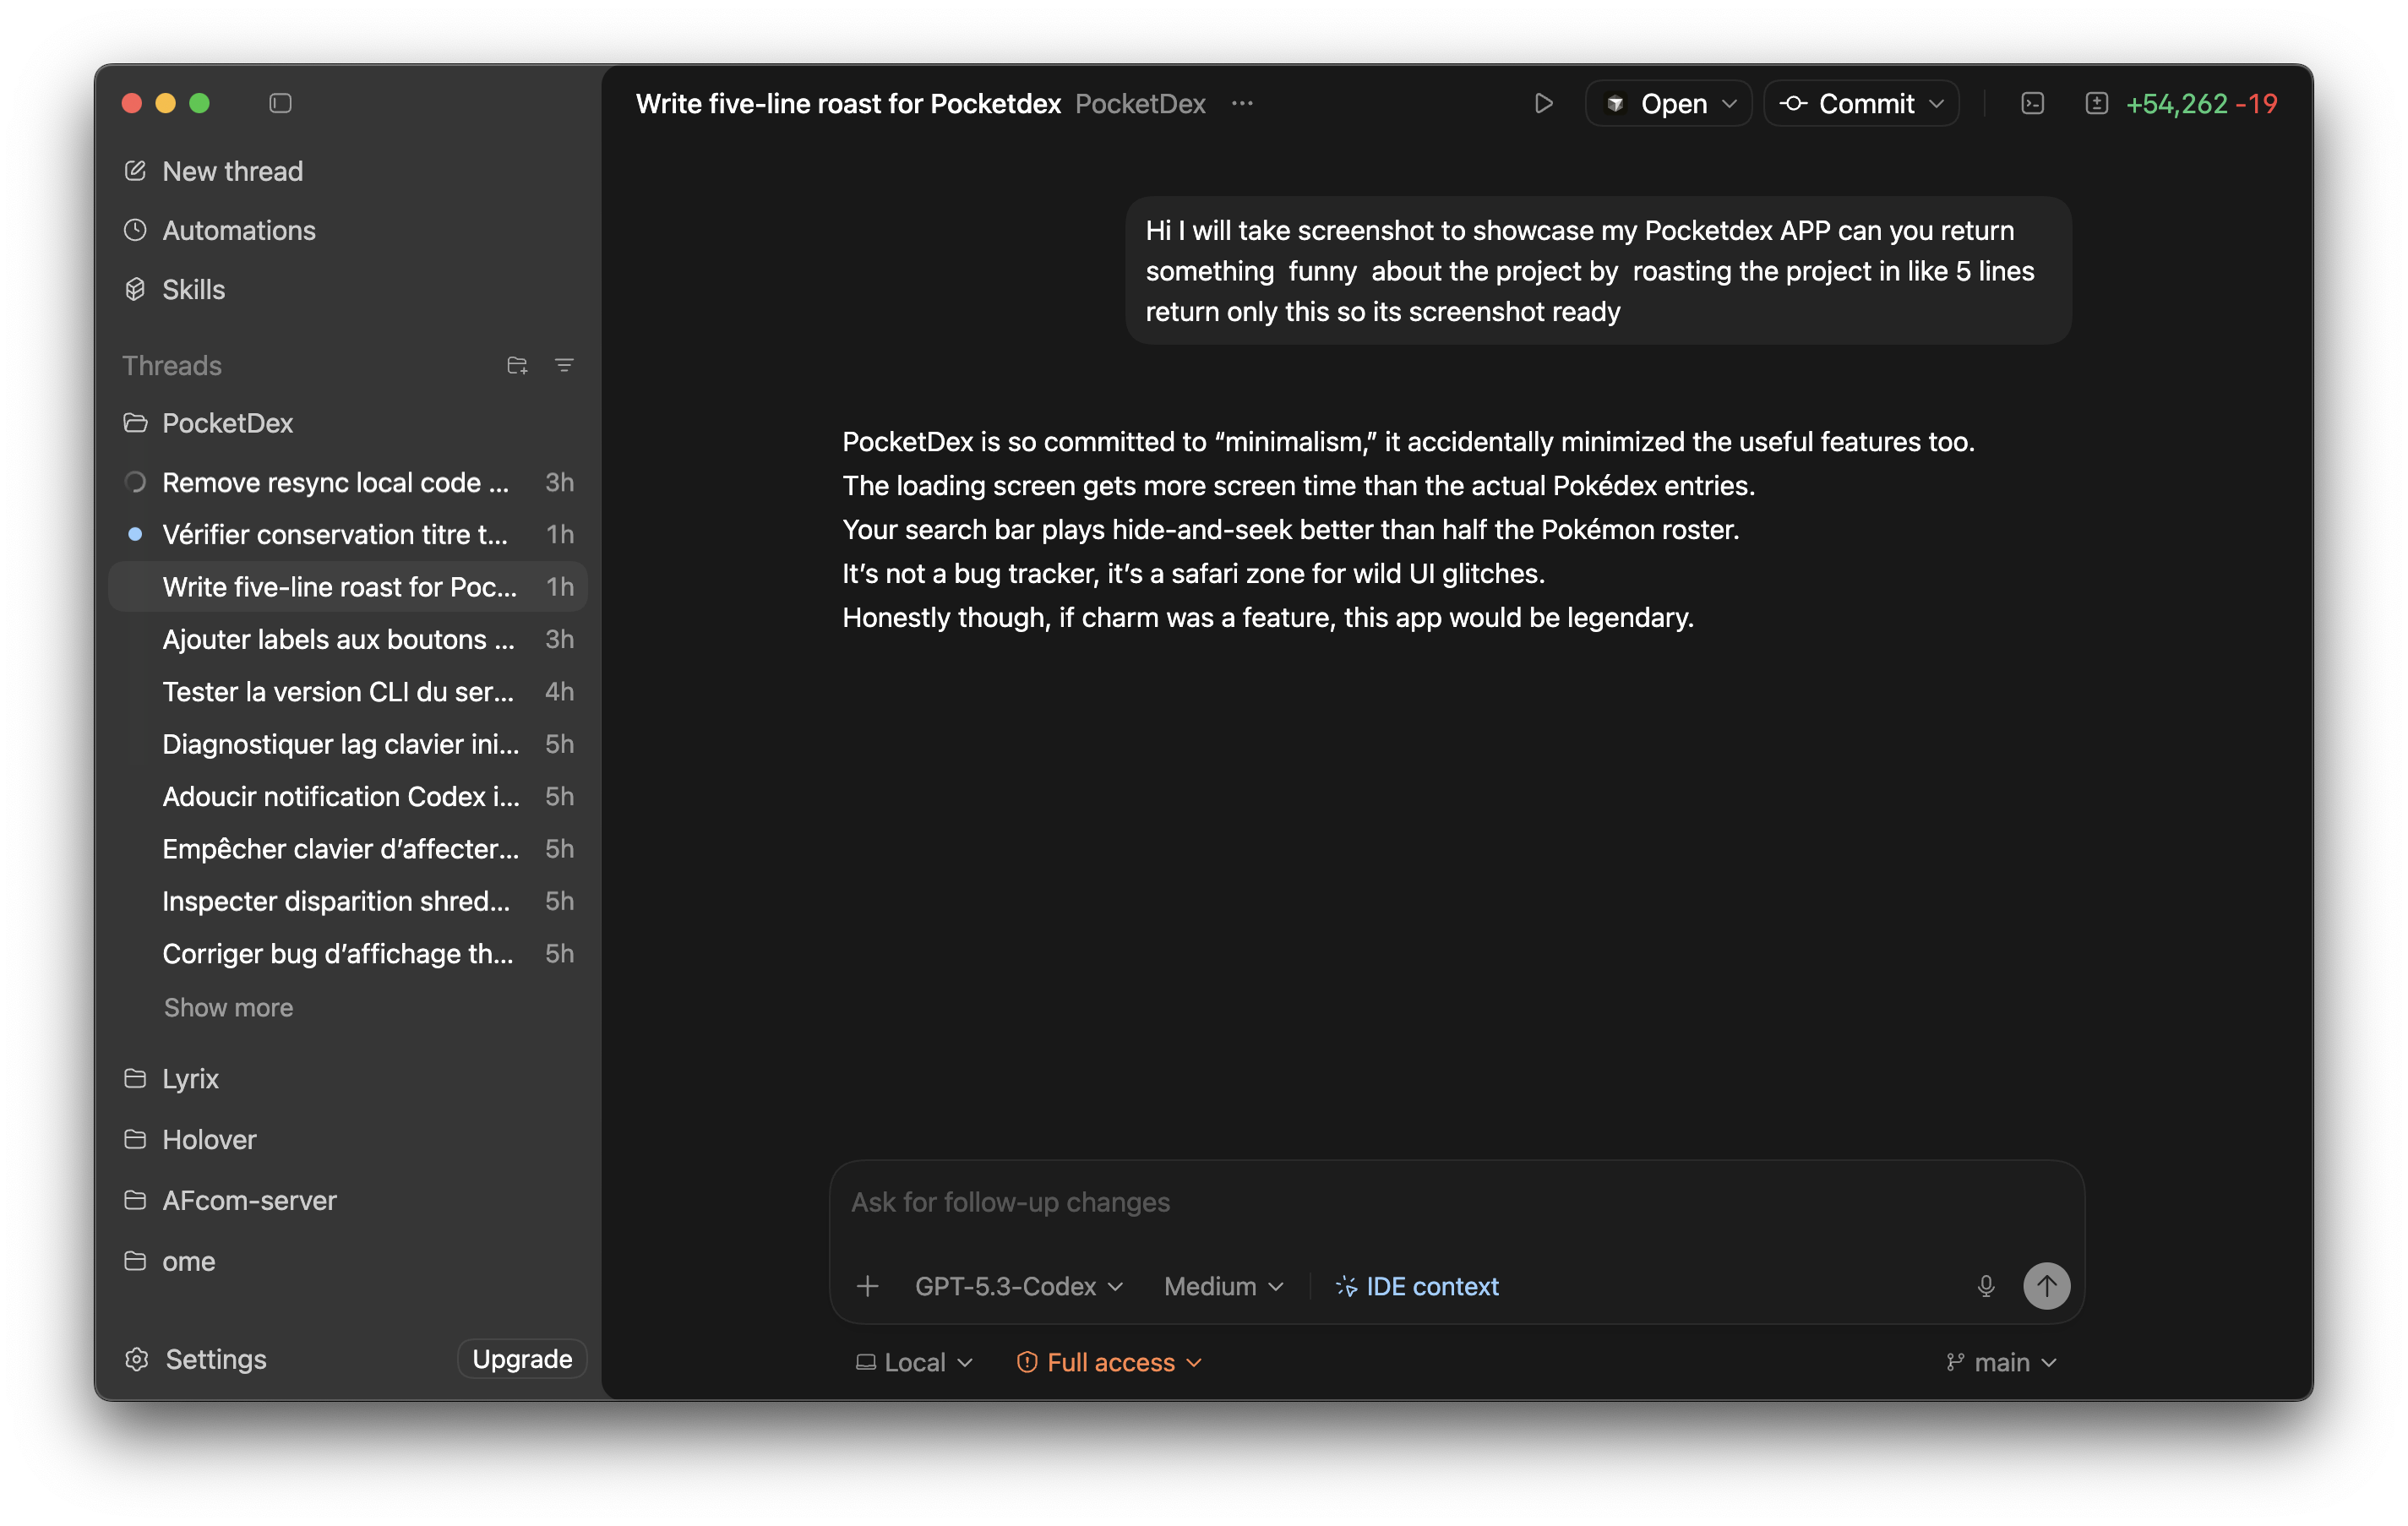Open the integrated terminal panel
This screenshot has height=1526, width=2408.
click(x=2032, y=103)
